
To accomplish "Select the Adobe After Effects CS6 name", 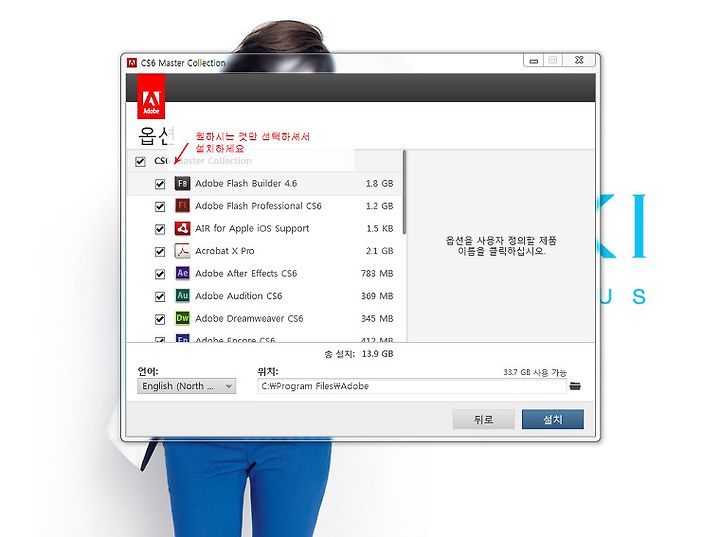I will click(246, 273).
